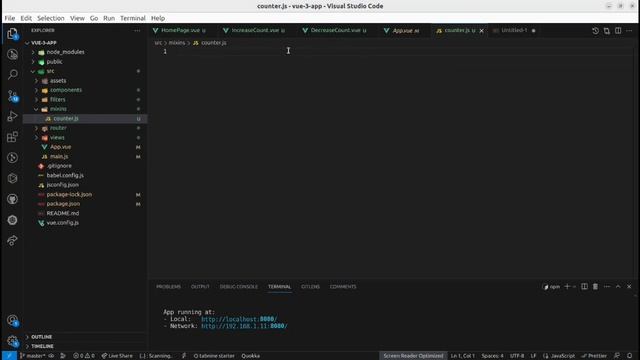
Task: Click Spaces: 4 indentation setting
Action: tap(492, 356)
